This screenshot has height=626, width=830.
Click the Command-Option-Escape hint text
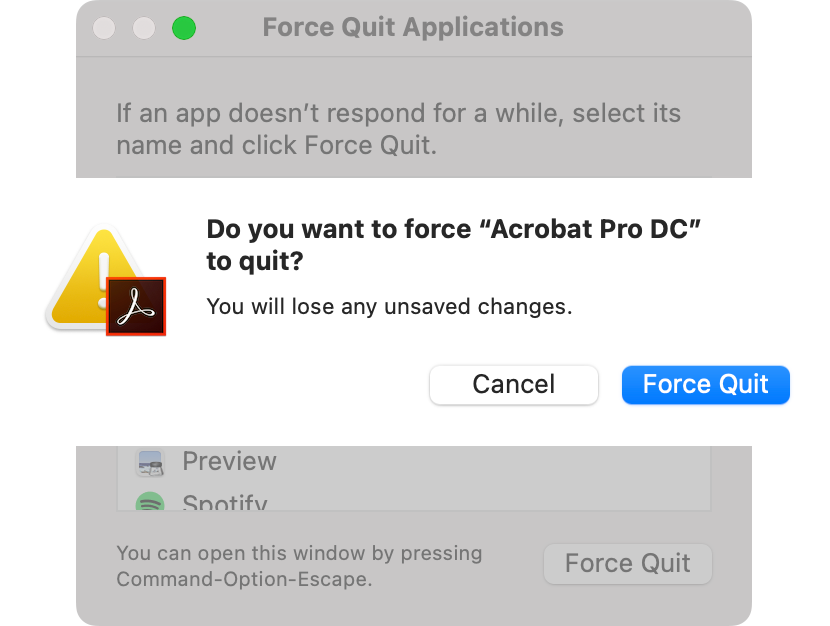click(299, 565)
